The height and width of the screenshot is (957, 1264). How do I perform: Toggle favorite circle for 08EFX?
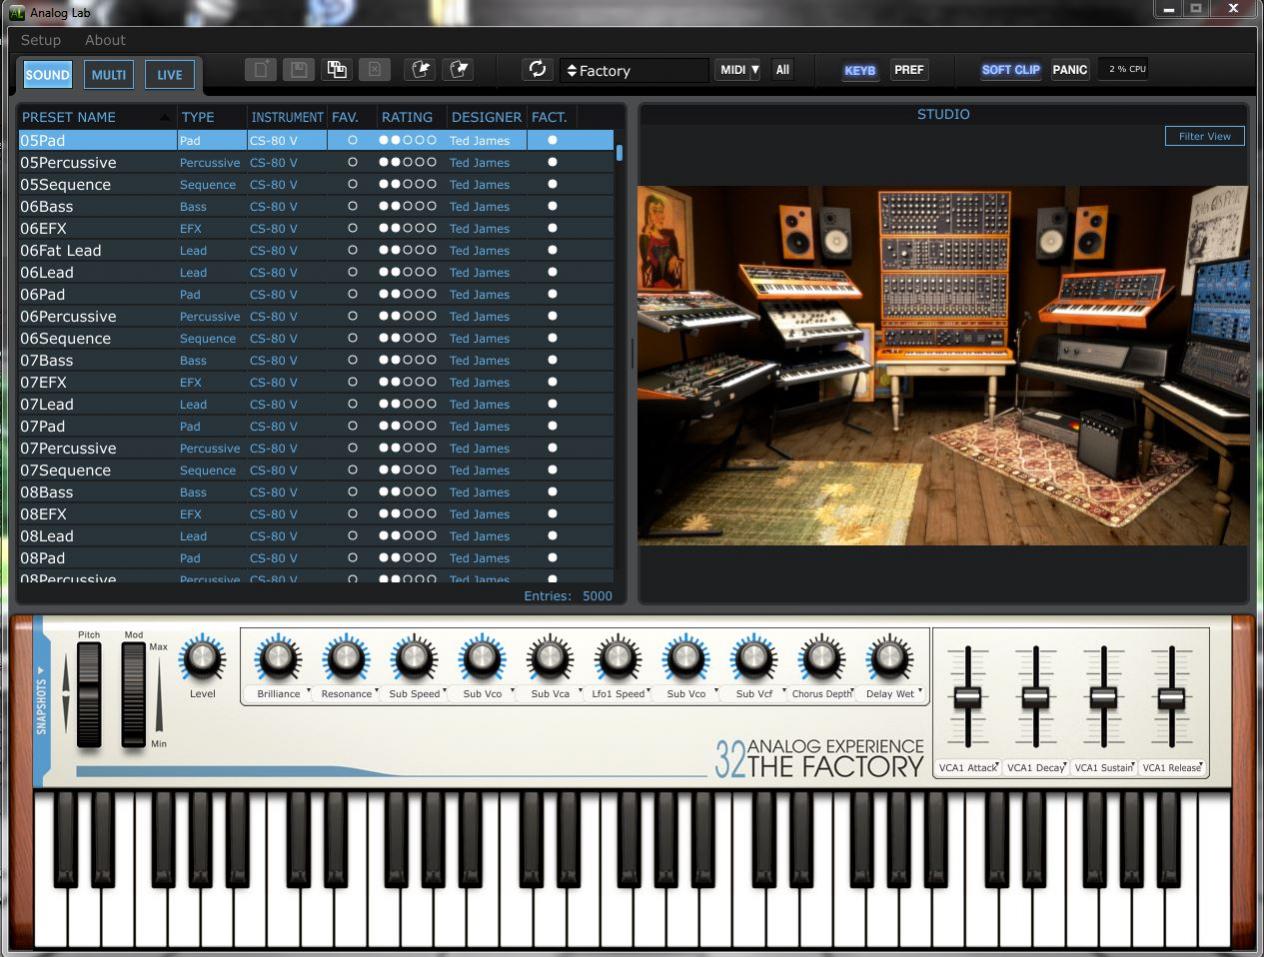[x=352, y=514]
